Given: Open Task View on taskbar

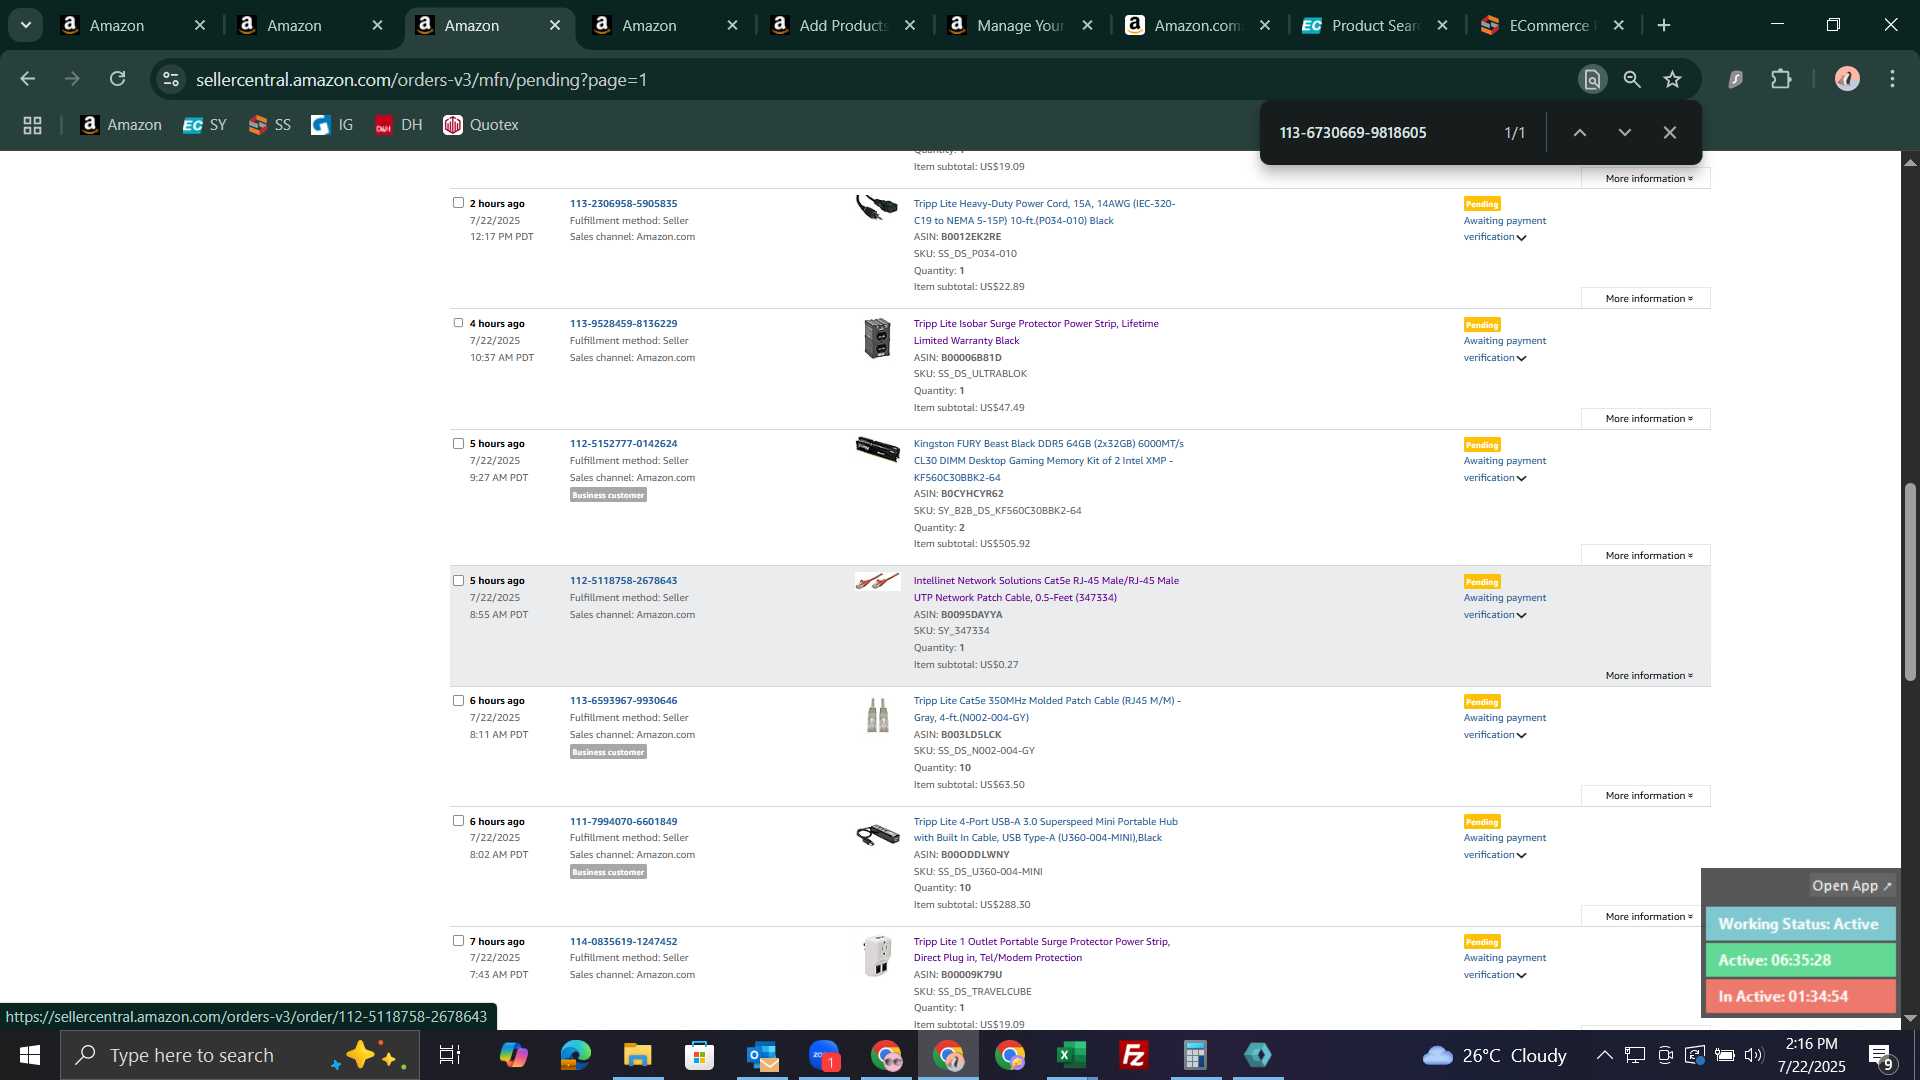Looking at the screenshot, I should tap(450, 1055).
